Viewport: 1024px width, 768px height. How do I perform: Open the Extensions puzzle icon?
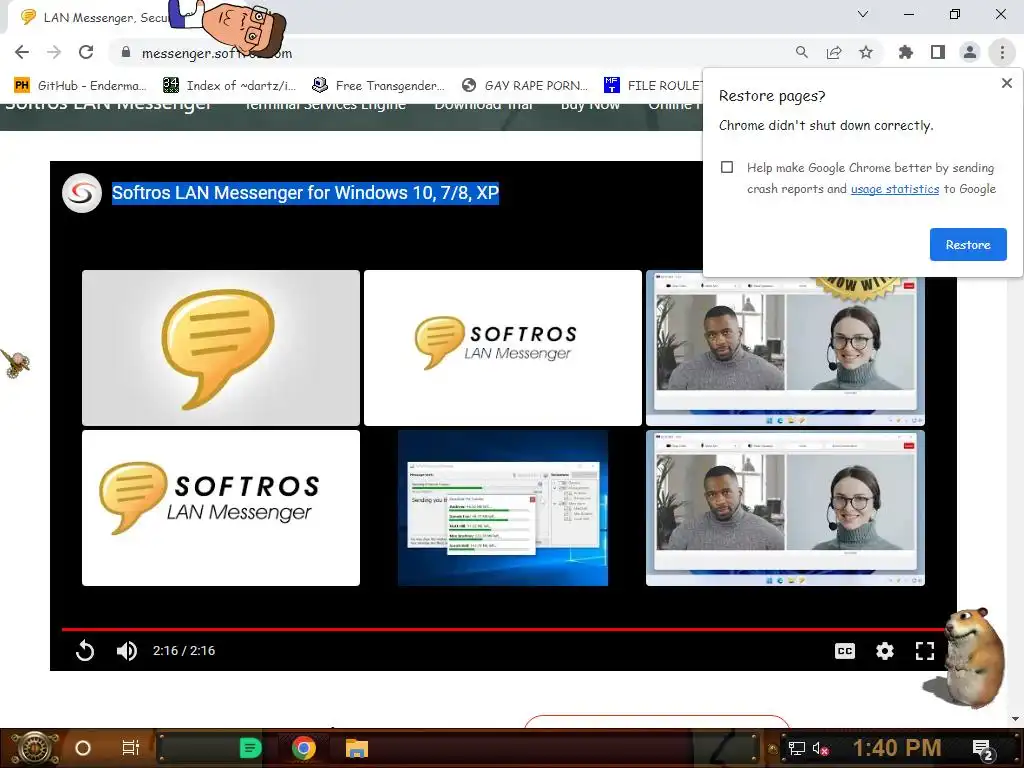906,52
